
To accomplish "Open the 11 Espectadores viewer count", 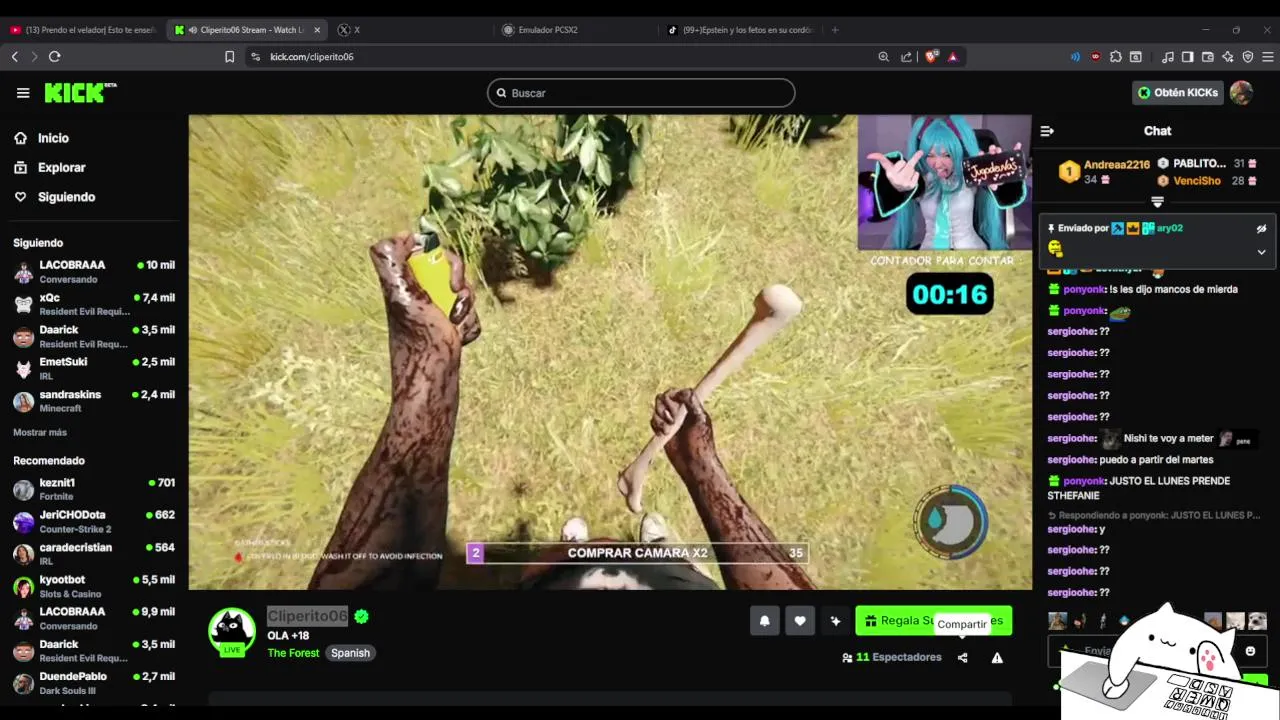I will [x=892, y=658].
